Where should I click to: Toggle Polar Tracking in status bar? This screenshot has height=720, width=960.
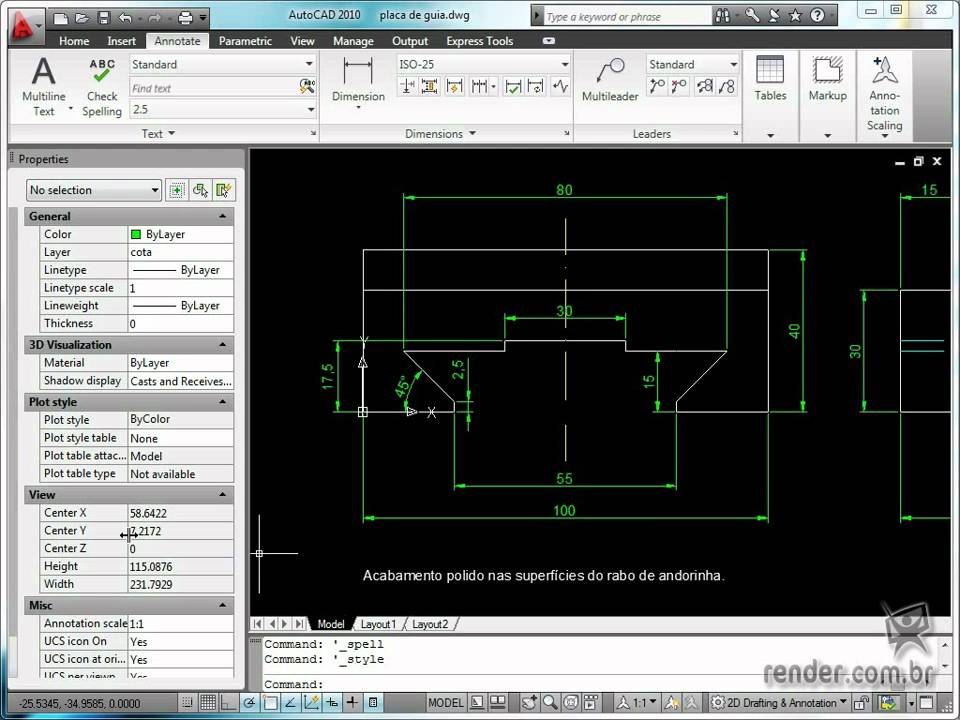(249, 702)
